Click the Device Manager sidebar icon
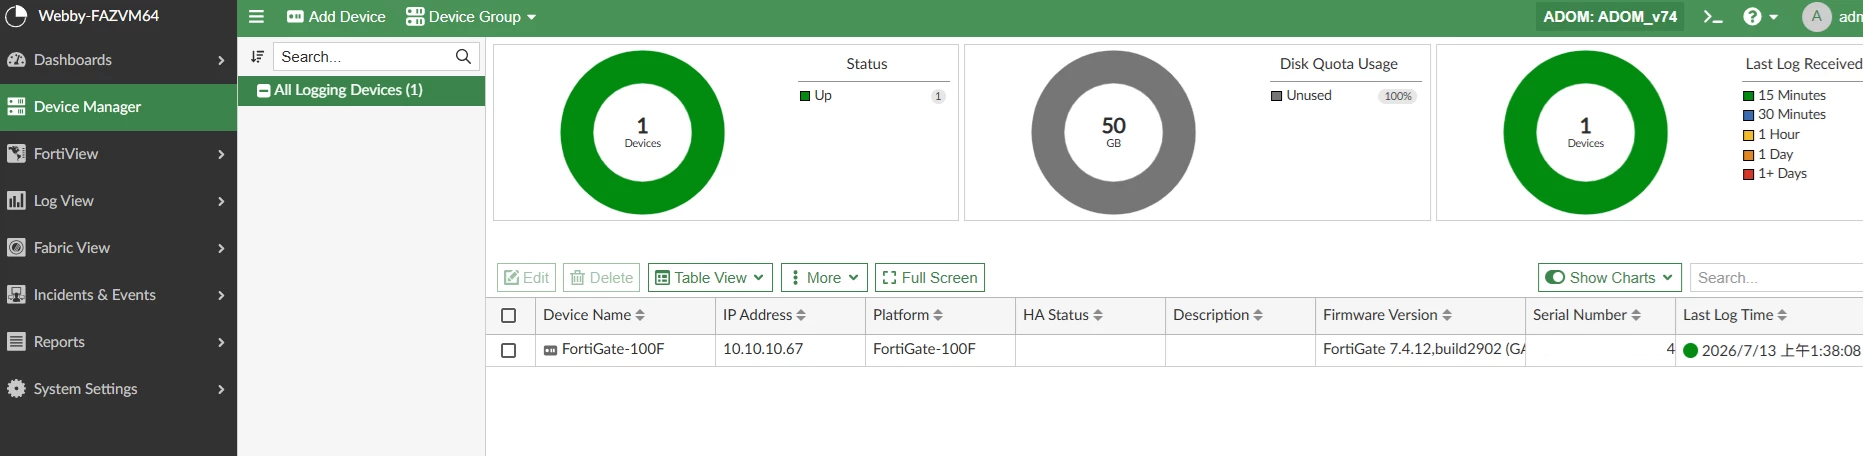 pos(16,107)
